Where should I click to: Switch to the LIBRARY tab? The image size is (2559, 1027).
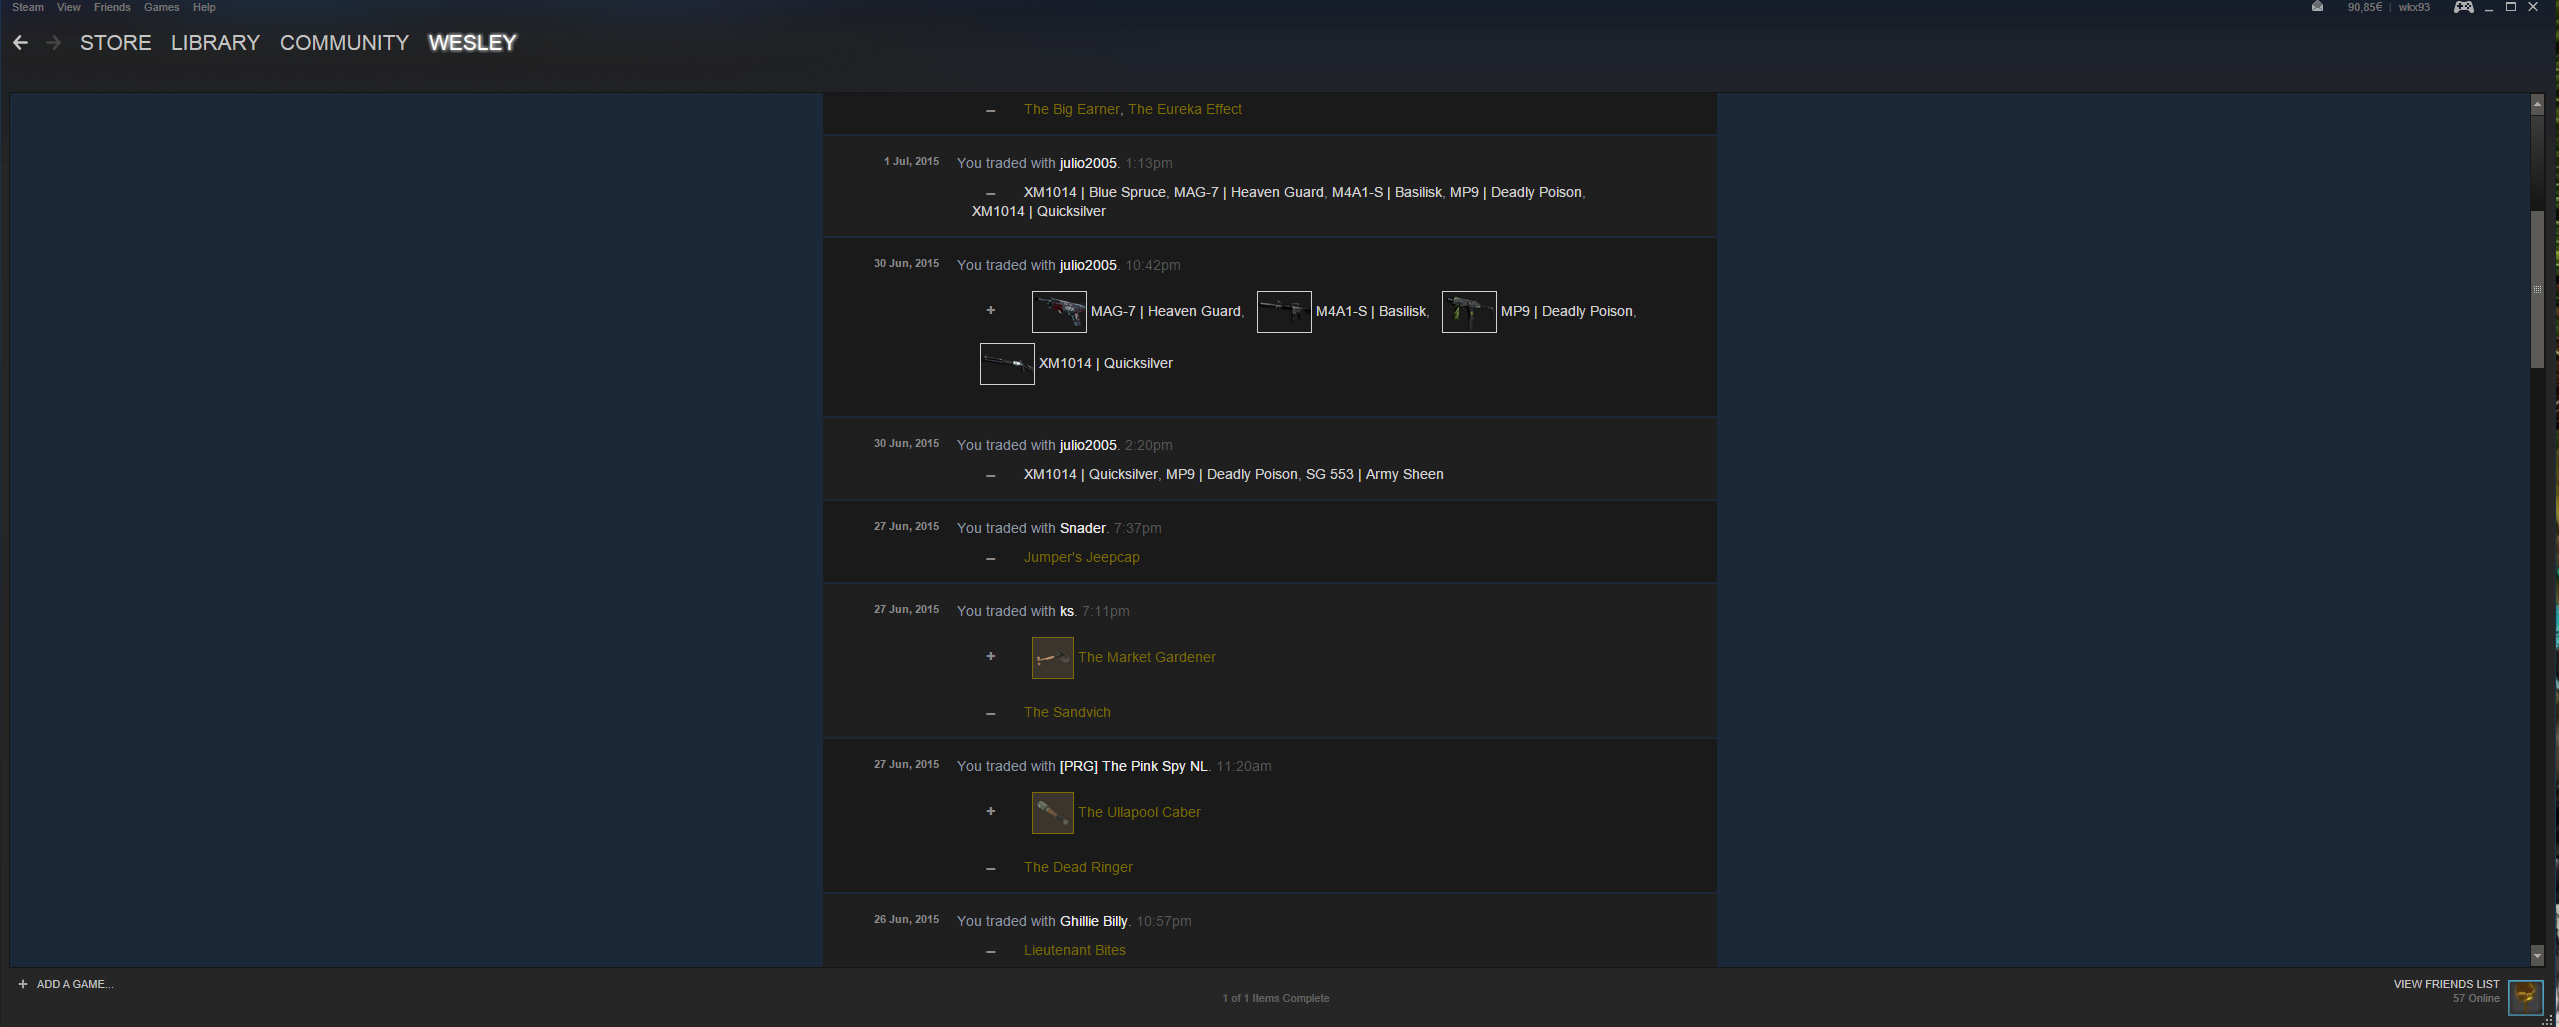click(215, 43)
